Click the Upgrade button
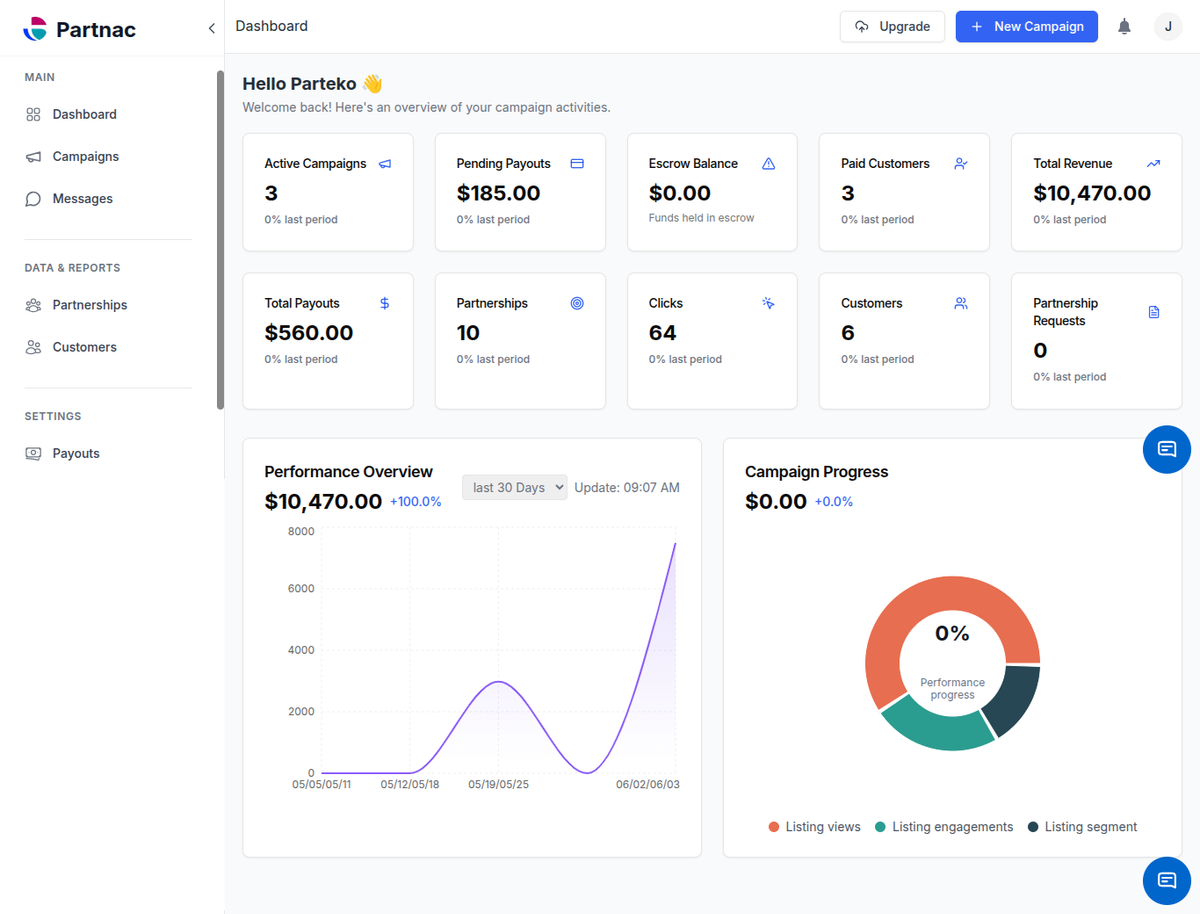Viewport: 1200px width, 914px height. [x=892, y=27]
